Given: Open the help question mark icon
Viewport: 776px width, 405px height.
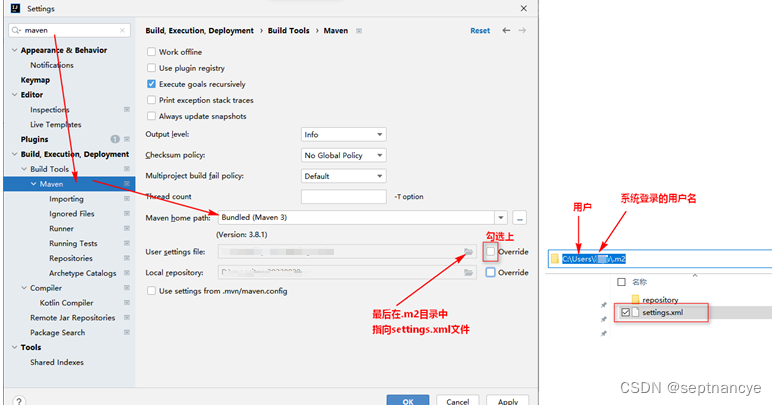Looking at the screenshot, I should tap(19, 401).
